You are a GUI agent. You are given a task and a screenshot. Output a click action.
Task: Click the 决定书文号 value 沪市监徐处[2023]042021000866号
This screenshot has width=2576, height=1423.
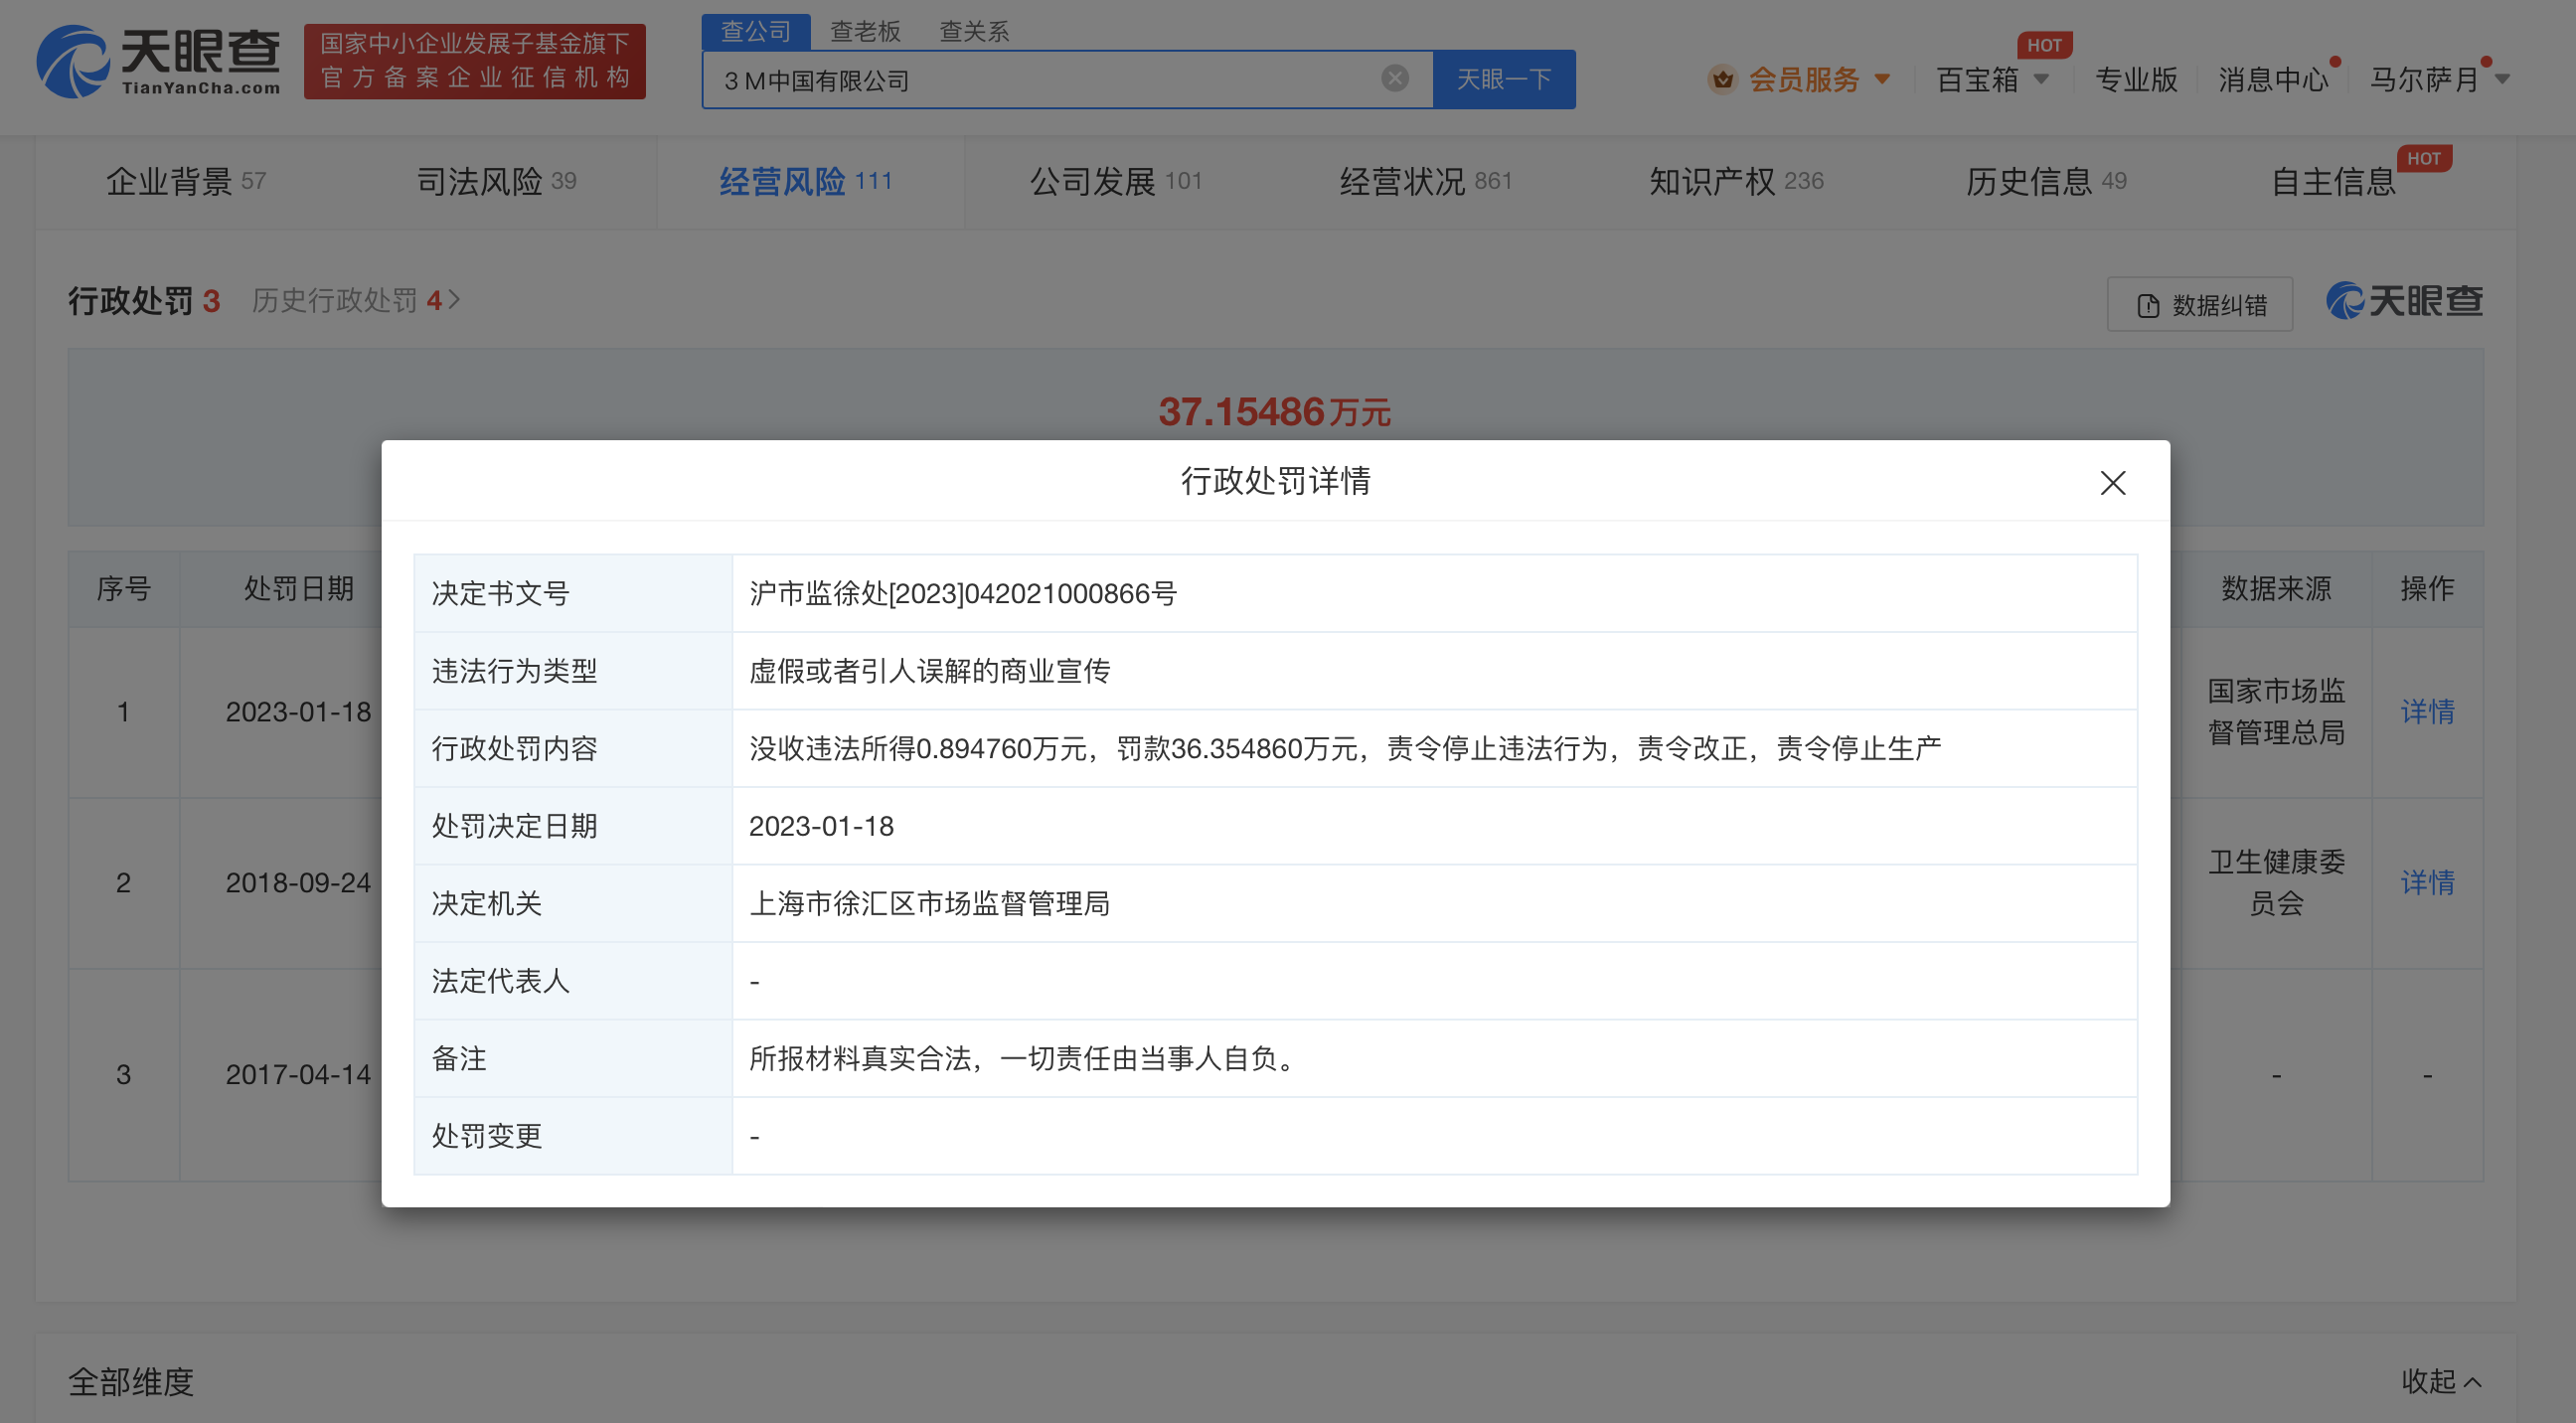[x=963, y=593]
